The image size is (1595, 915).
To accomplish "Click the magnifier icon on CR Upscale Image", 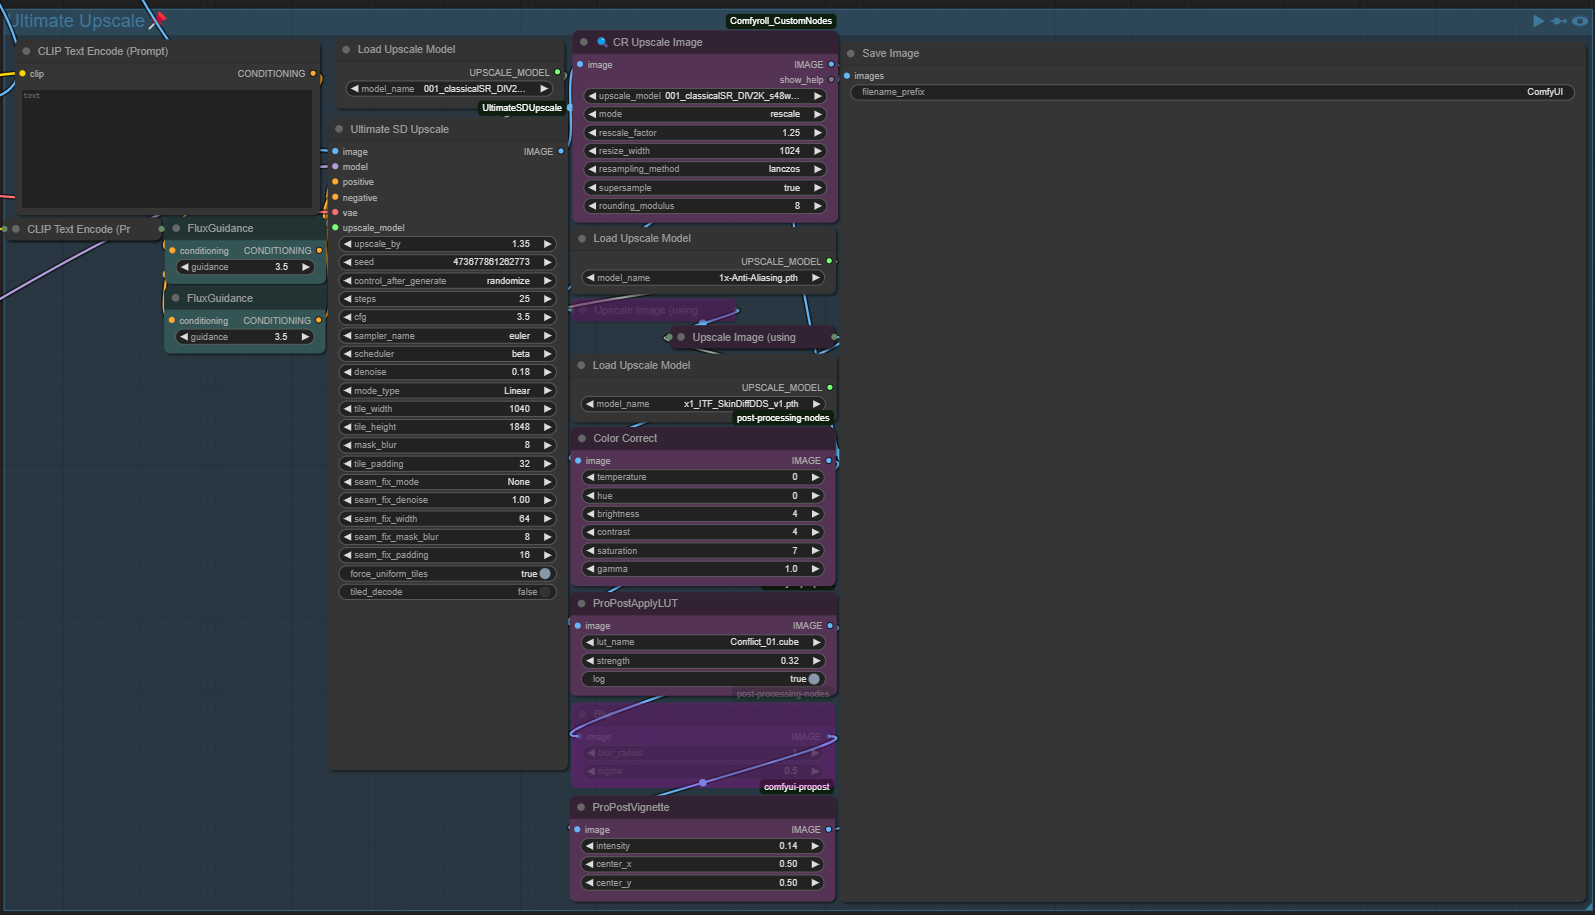I will click(x=602, y=42).
